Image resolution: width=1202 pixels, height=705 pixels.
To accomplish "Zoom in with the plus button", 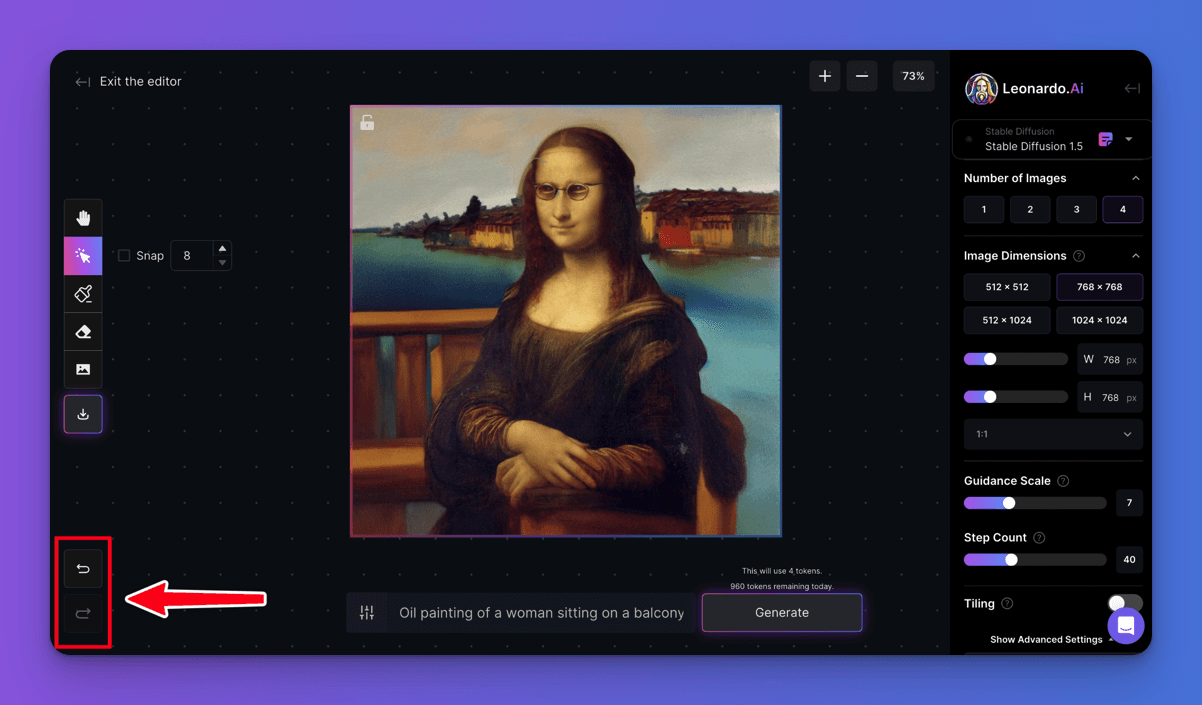I will (825, 76).
